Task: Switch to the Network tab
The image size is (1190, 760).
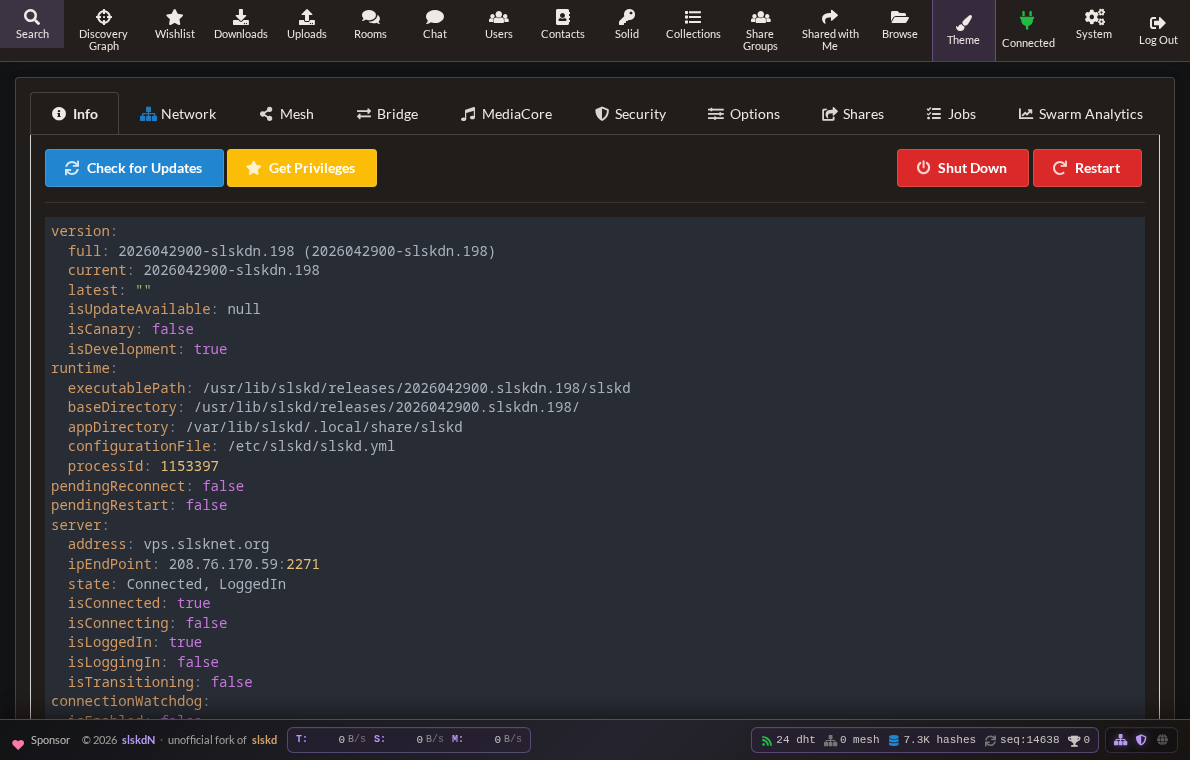Action: (178, 114)
